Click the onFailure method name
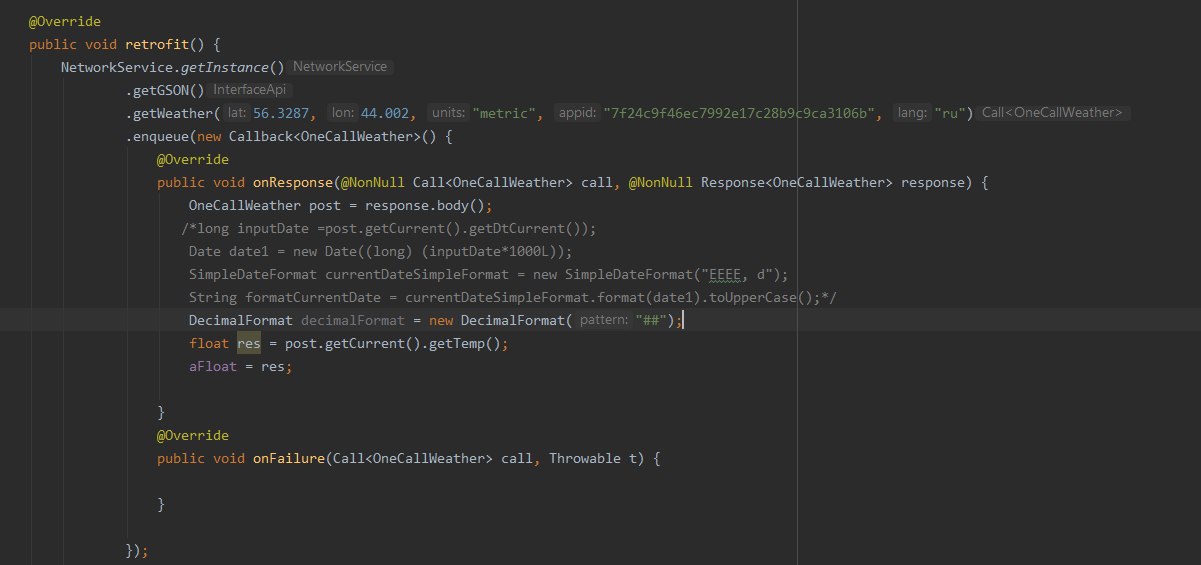The image size is (1201, 565). [x=289, y=458]
